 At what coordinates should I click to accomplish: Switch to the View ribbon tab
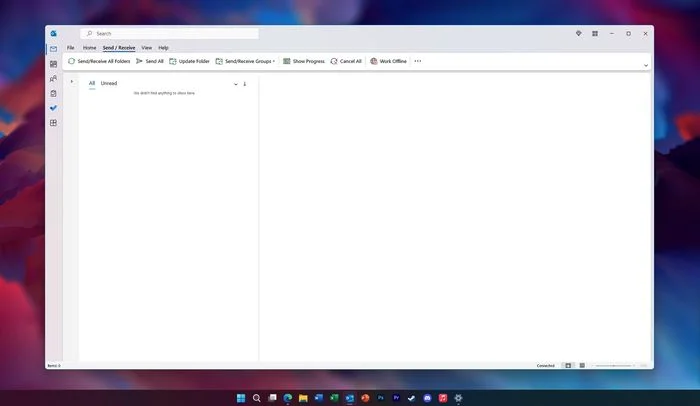[146, 47]
